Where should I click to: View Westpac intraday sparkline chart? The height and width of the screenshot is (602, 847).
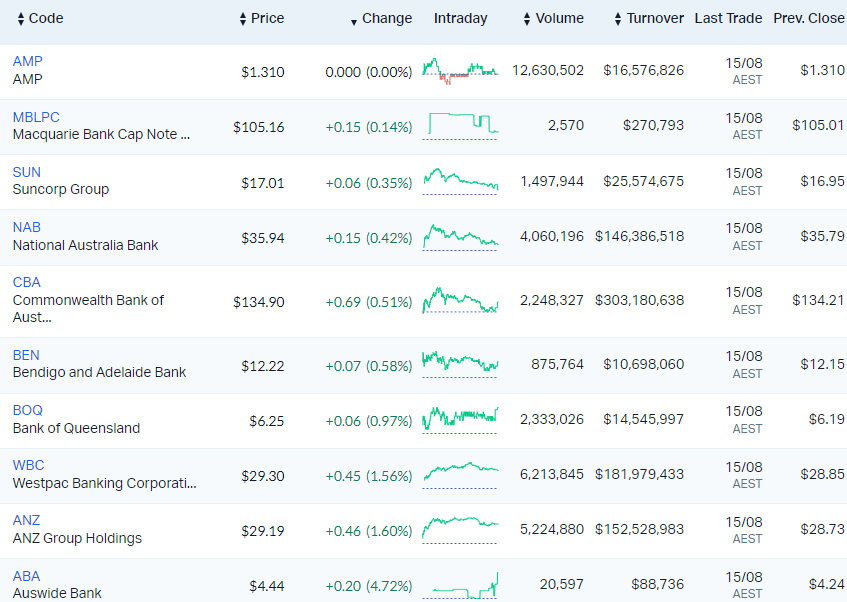[x=460, y=476]
